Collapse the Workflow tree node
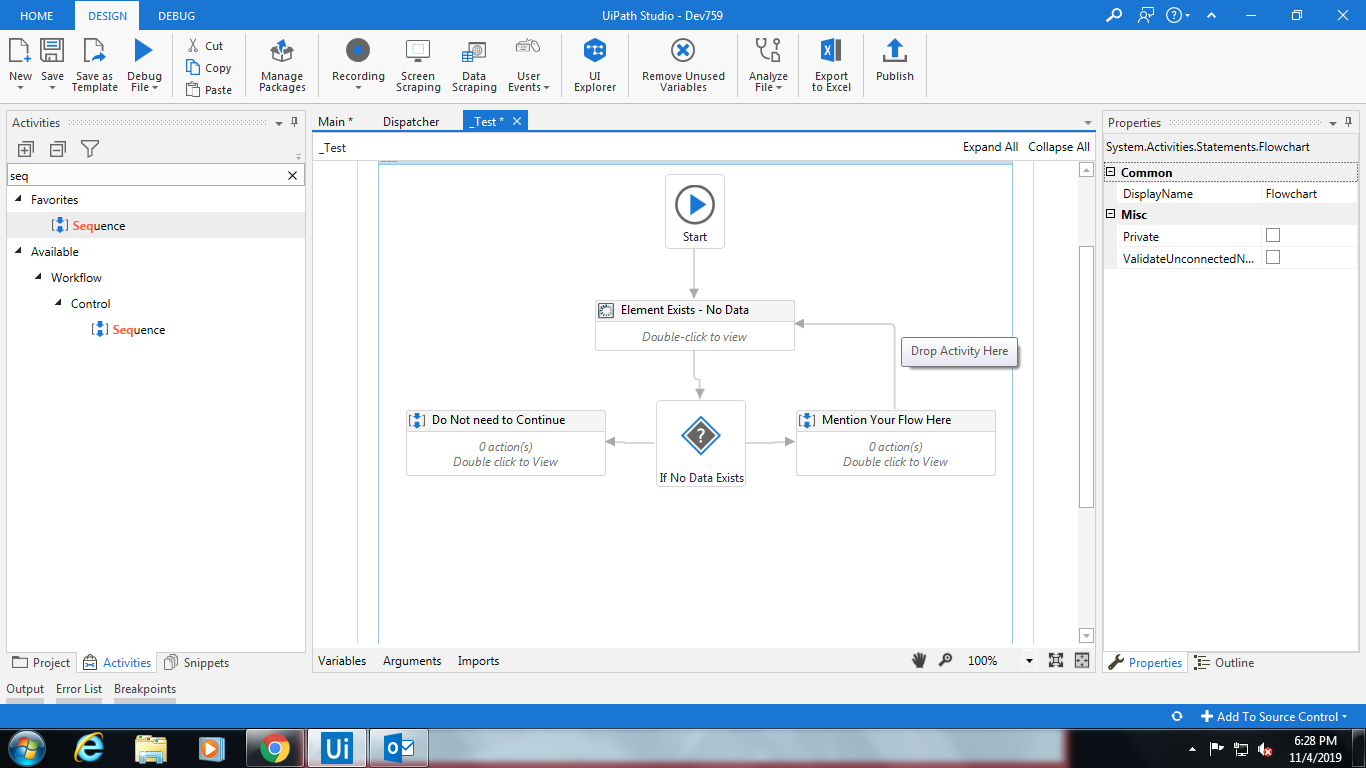Image resolution: width=1366 pixels, height=768 pixels. click(38, 278)
